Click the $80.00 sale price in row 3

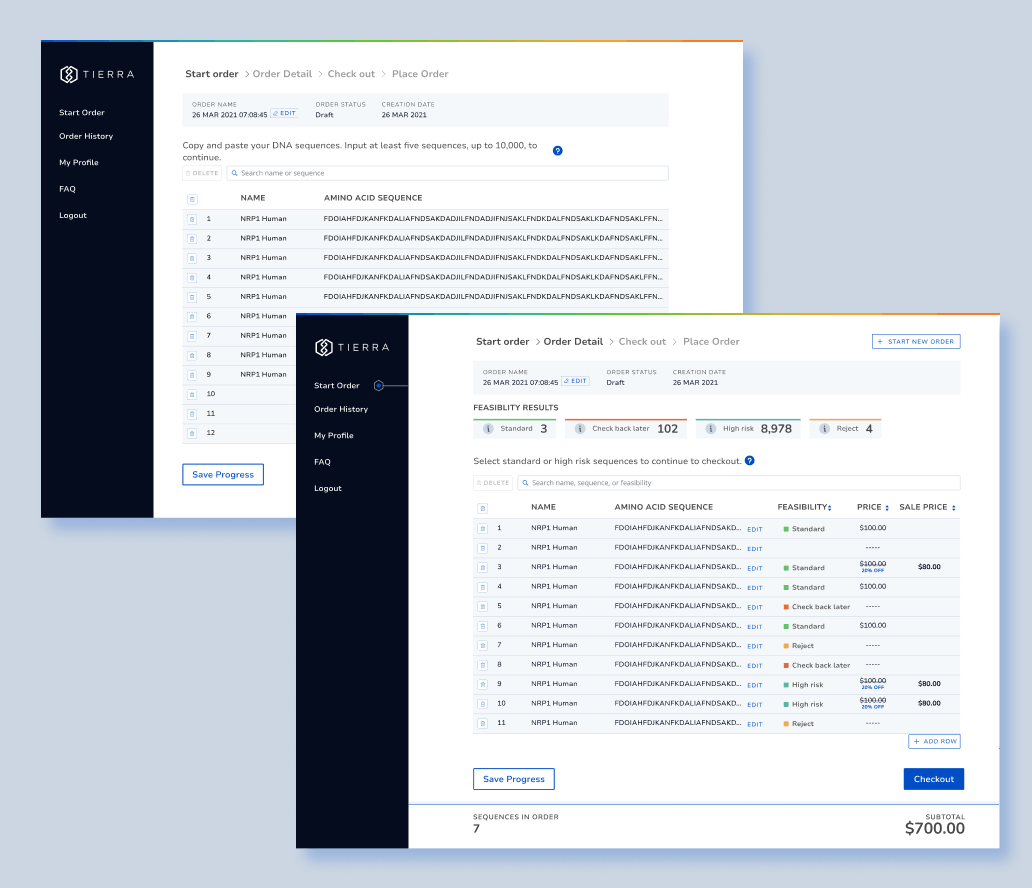coord(929,567)
